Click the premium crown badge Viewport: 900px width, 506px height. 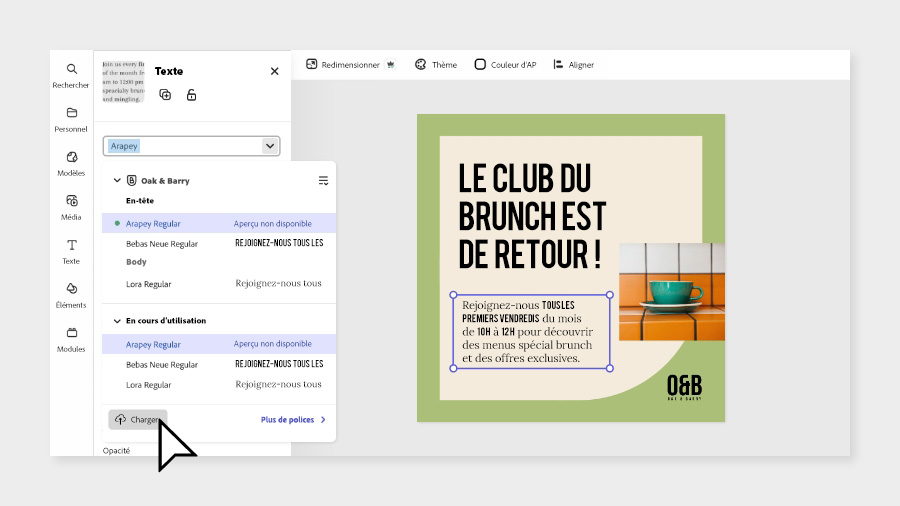[390, 65]
